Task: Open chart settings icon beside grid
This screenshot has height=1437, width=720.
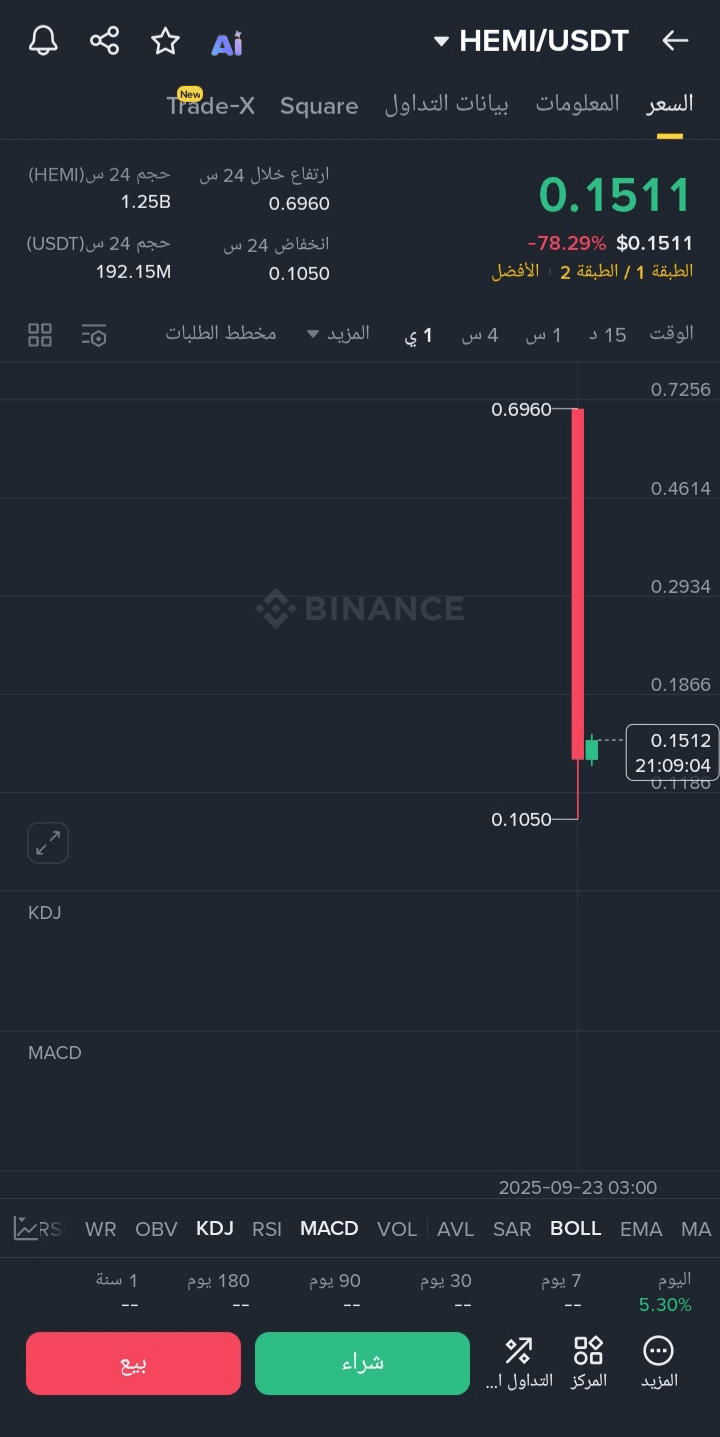Action: (94, 335)
